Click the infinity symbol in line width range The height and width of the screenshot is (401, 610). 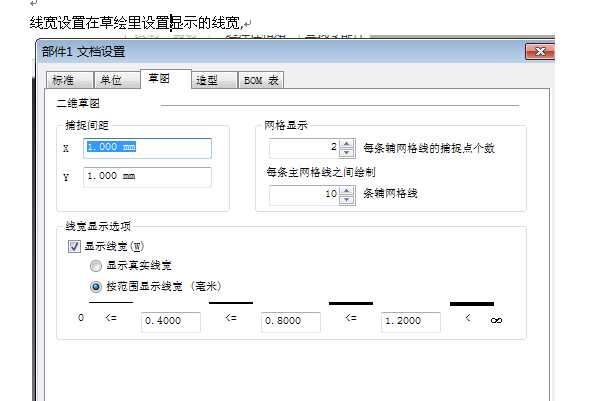[x=496, y=320]
